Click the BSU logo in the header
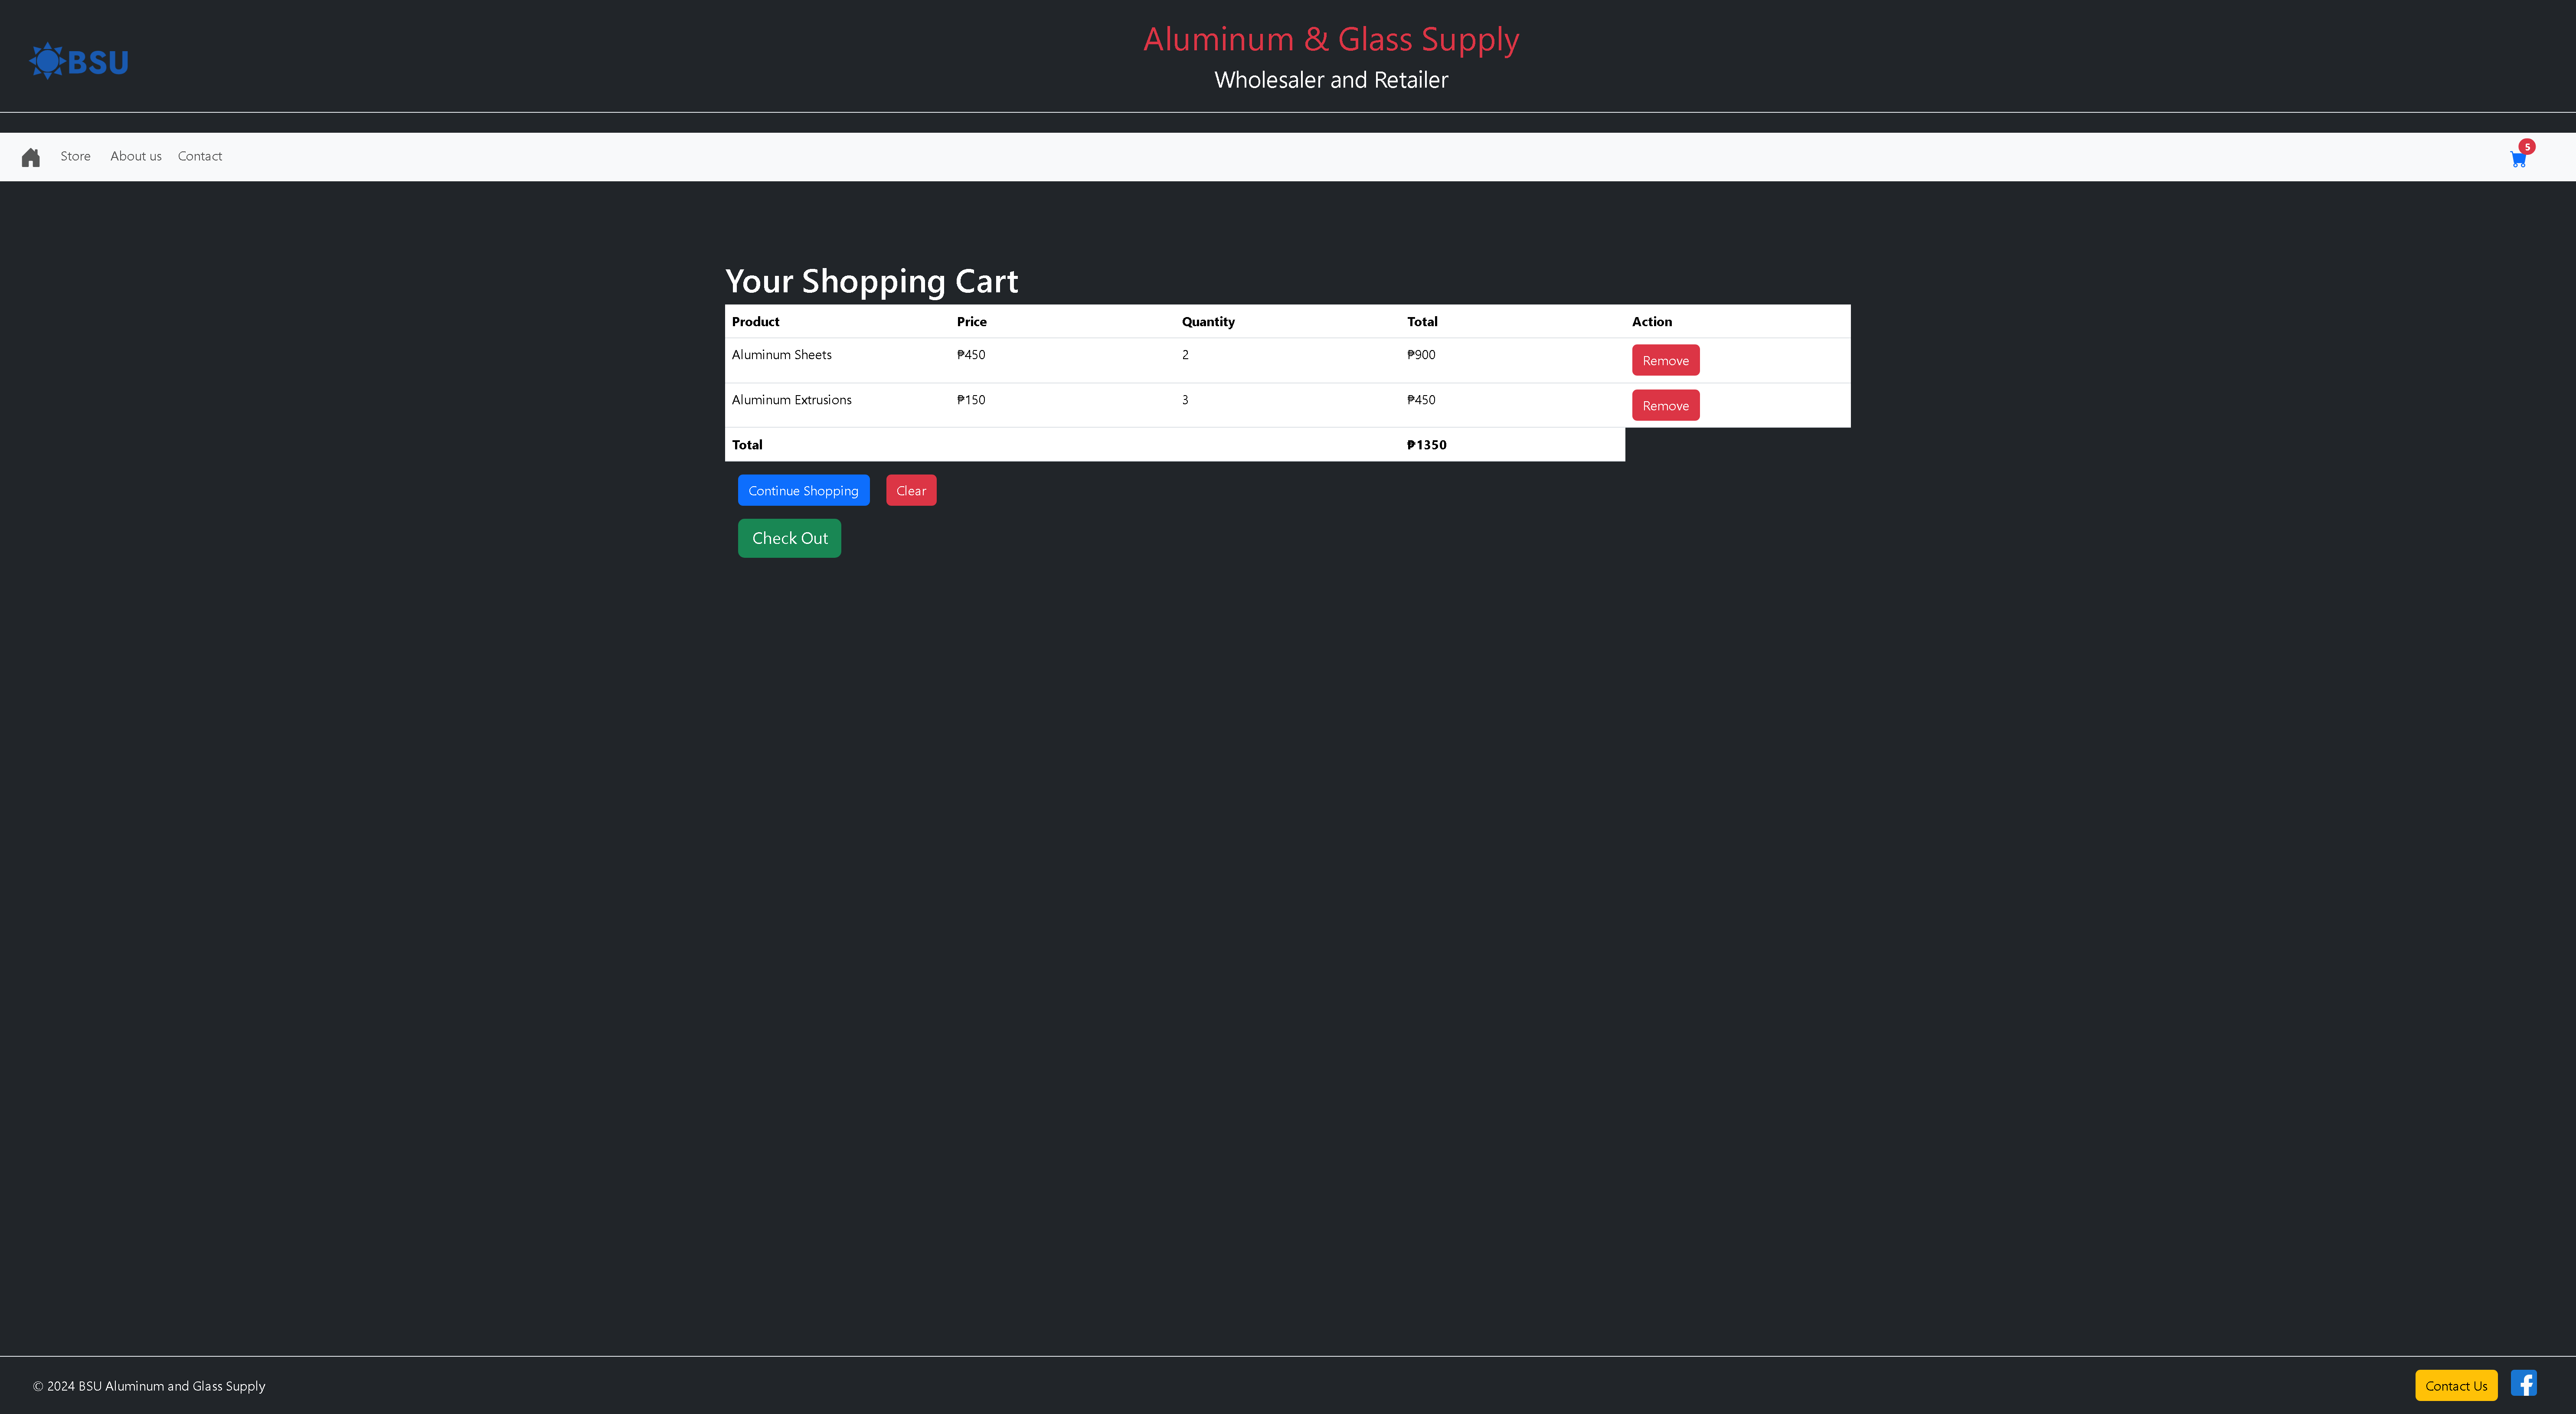This screenshot has width=2576, height=1414. pyautogui.click(x=79, y=61)
